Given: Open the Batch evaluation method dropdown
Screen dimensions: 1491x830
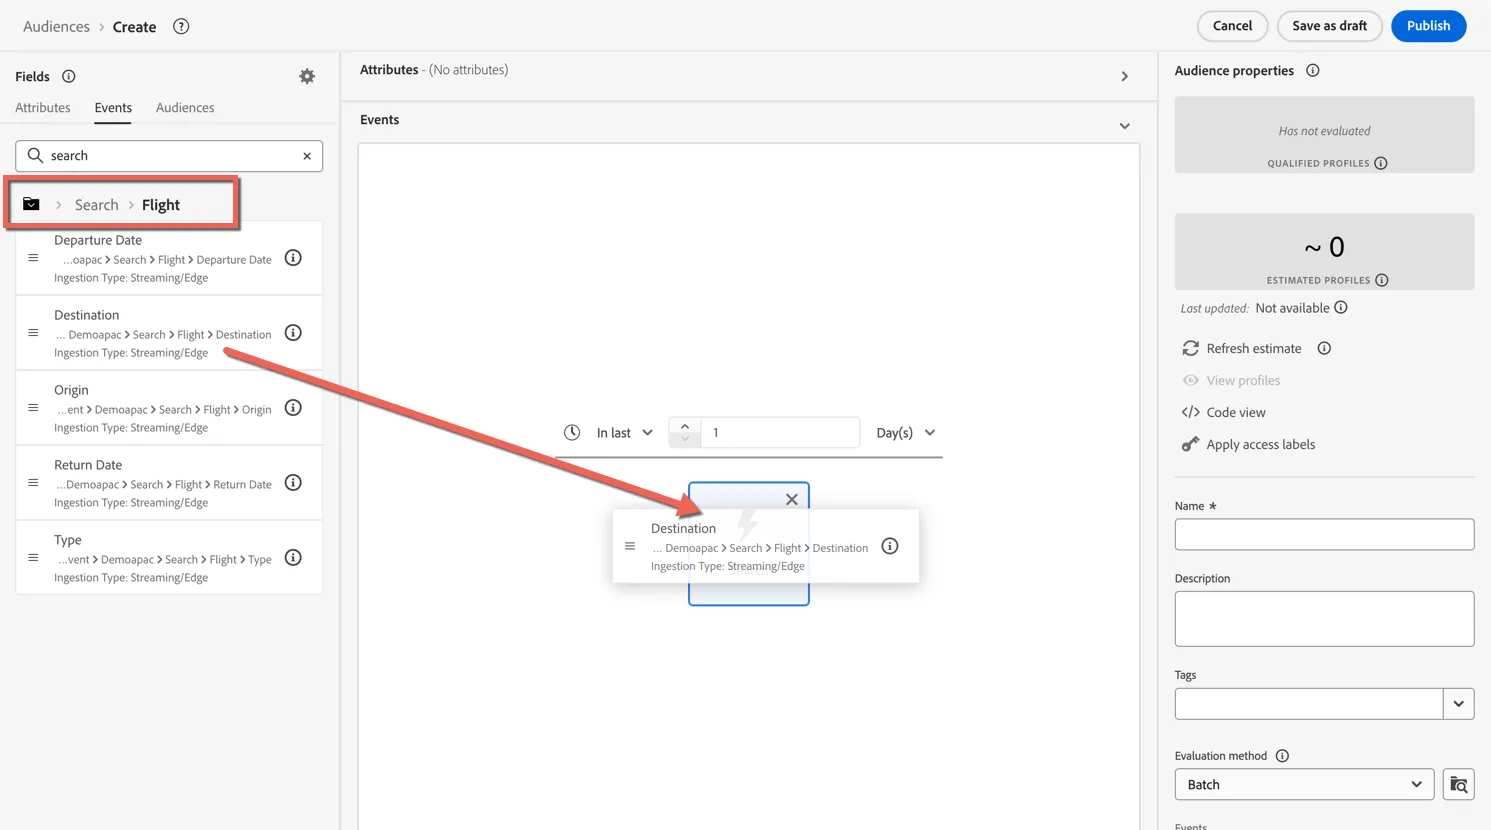Looking at the screenshot, I should (1304, 785).
